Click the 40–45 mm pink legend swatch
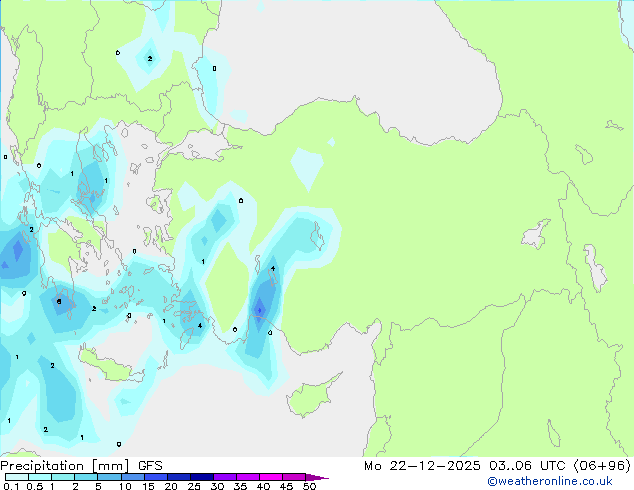Image resolution: width=634 pixels, height=490 pixels. [271, 477]
